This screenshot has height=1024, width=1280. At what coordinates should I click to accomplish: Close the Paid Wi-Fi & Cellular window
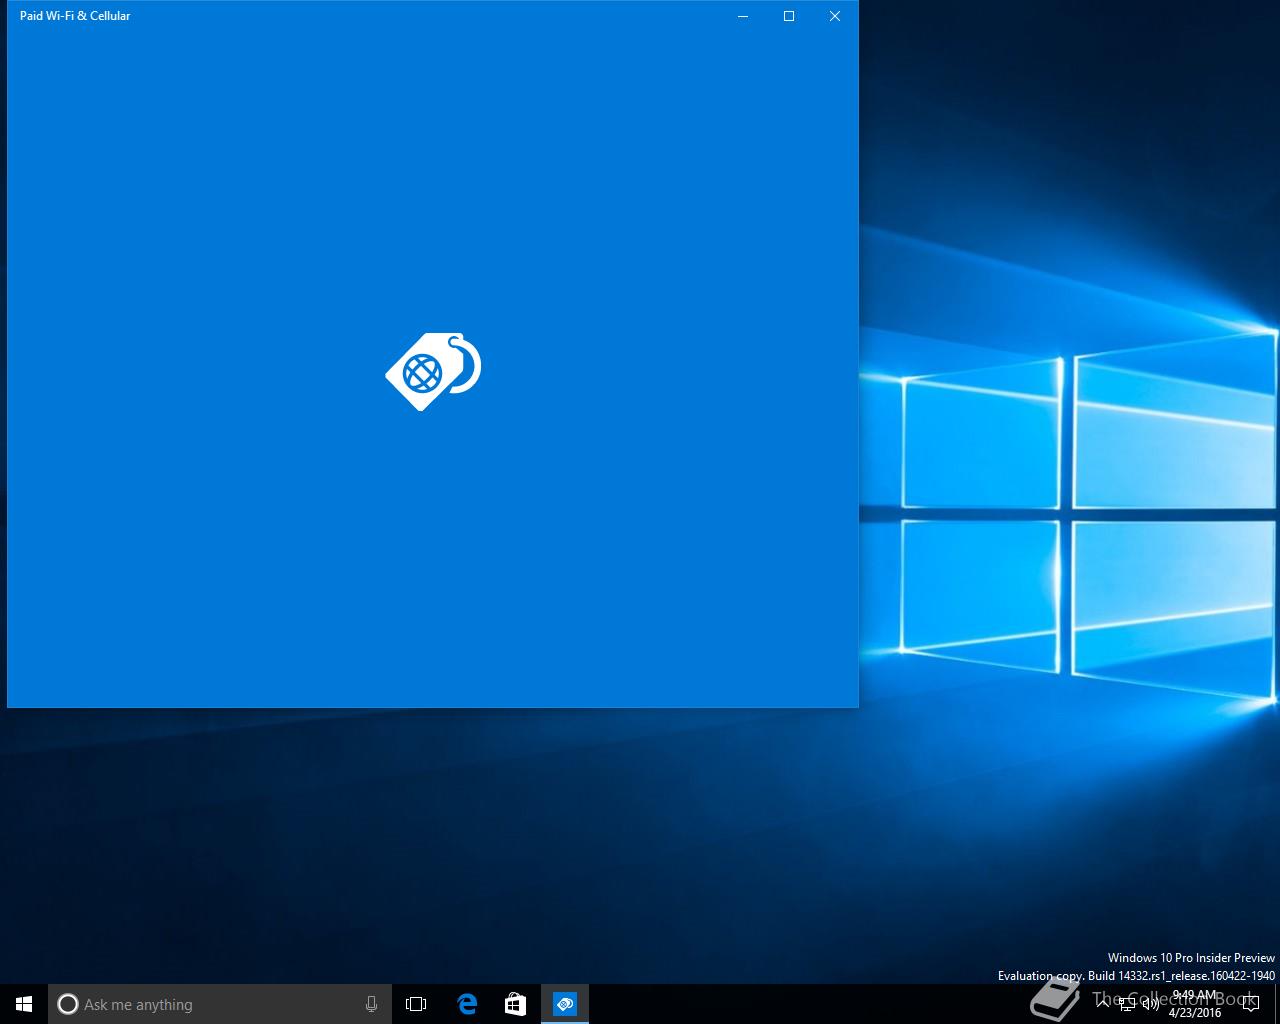pyautogui.click(x=835, y=16)
